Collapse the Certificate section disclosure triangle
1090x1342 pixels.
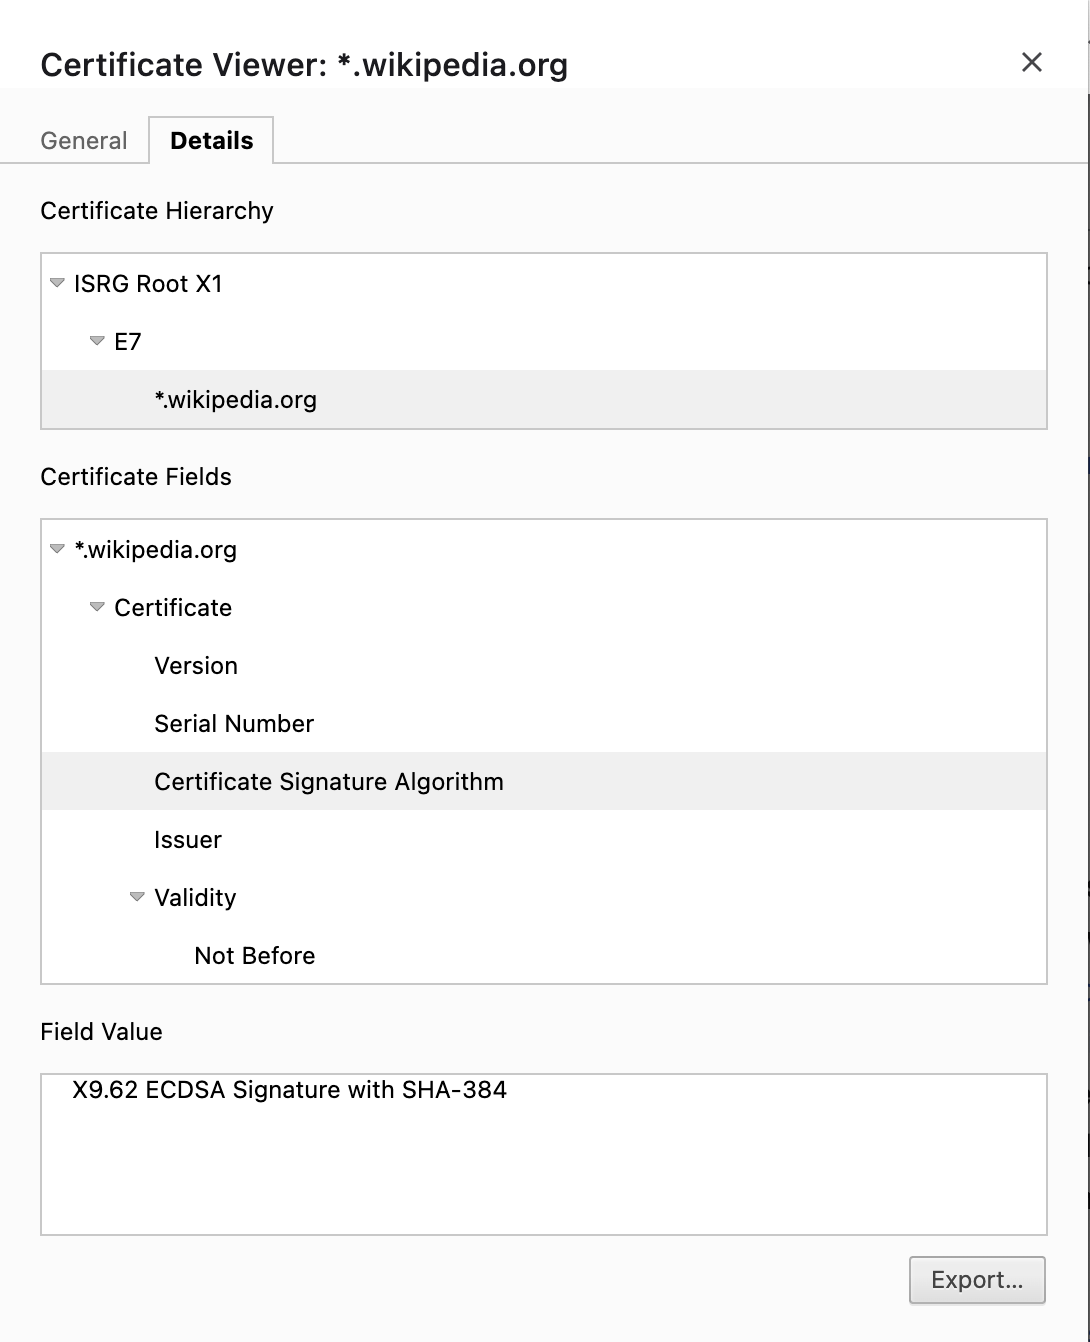(97, 607)
